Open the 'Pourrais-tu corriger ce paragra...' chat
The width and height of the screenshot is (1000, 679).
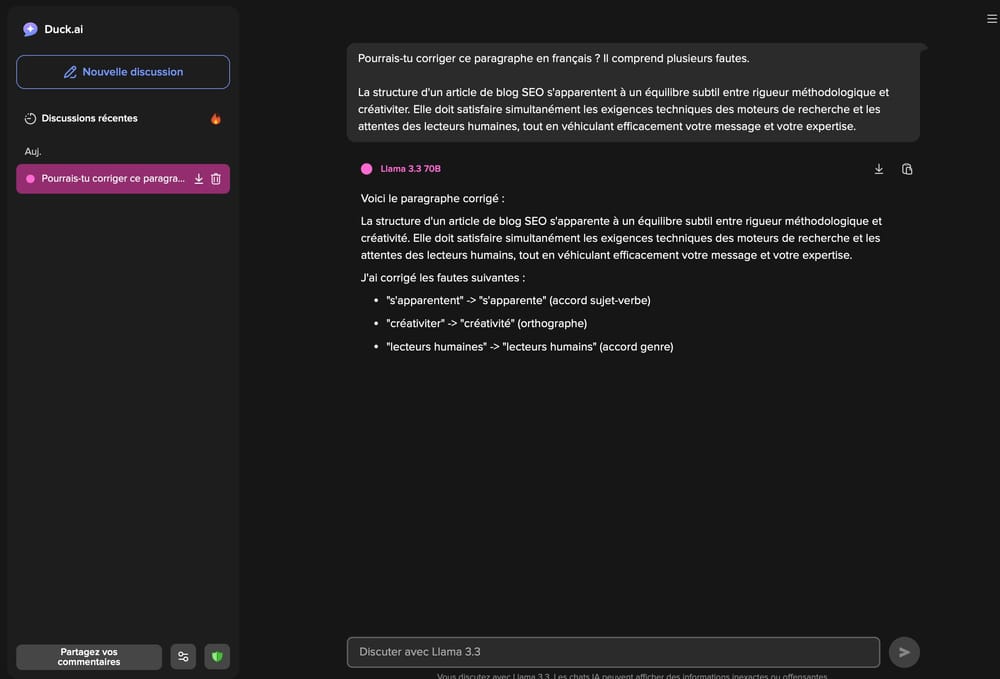tap(112, 179)
